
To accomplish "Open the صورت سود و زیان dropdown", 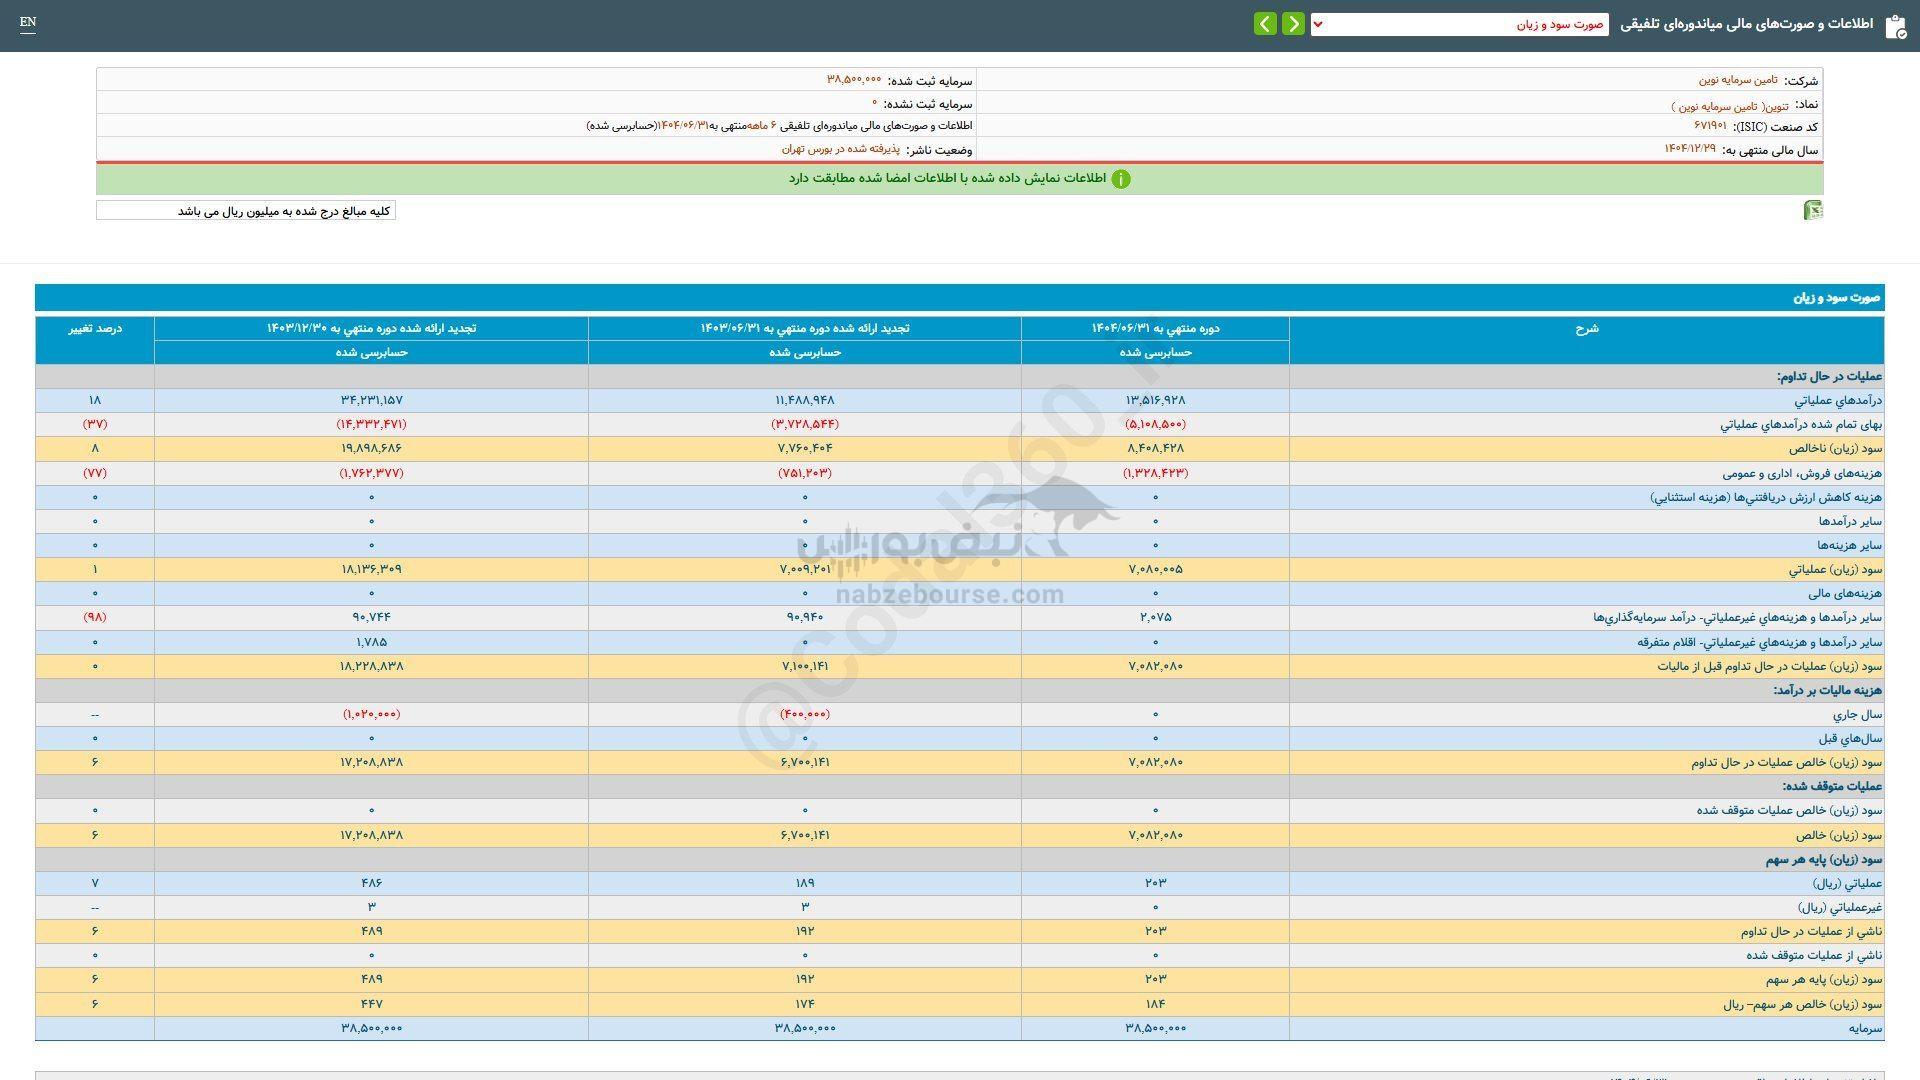I will [x=1460, y=25].
